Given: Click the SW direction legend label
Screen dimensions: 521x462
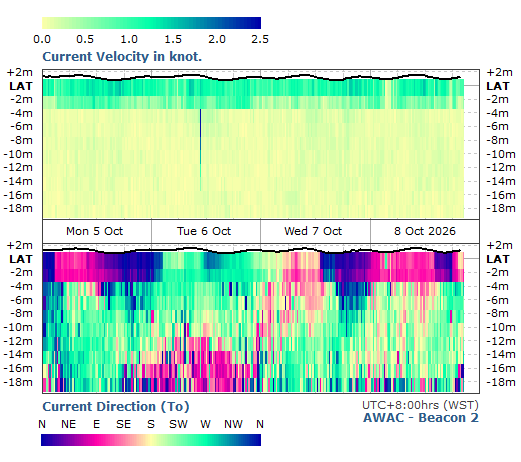Looking at the screenshot, I should (178, 424).
